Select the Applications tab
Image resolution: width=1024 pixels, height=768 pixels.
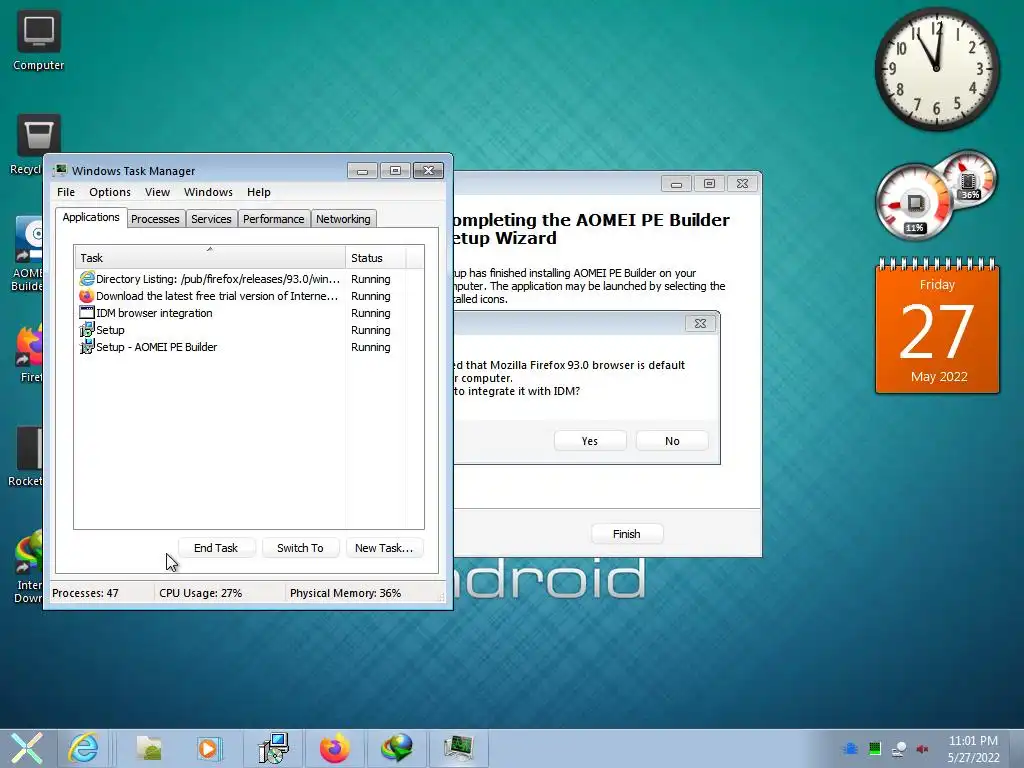pyautogui.click(x=91, y=217)
